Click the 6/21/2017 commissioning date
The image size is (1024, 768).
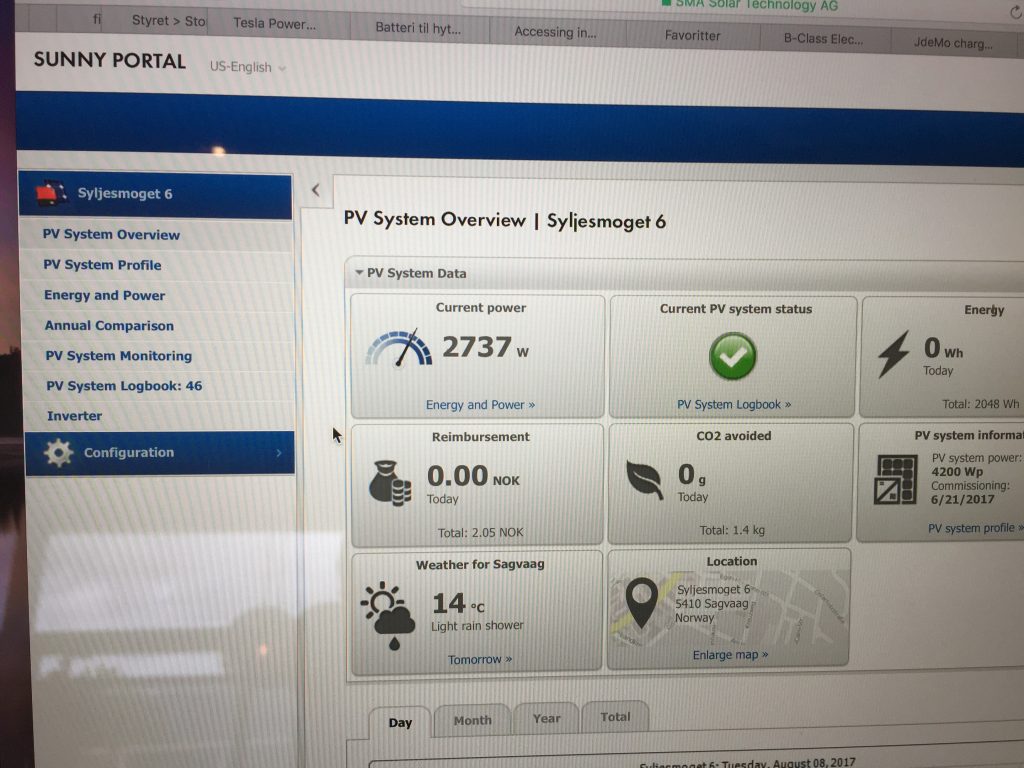963,499
